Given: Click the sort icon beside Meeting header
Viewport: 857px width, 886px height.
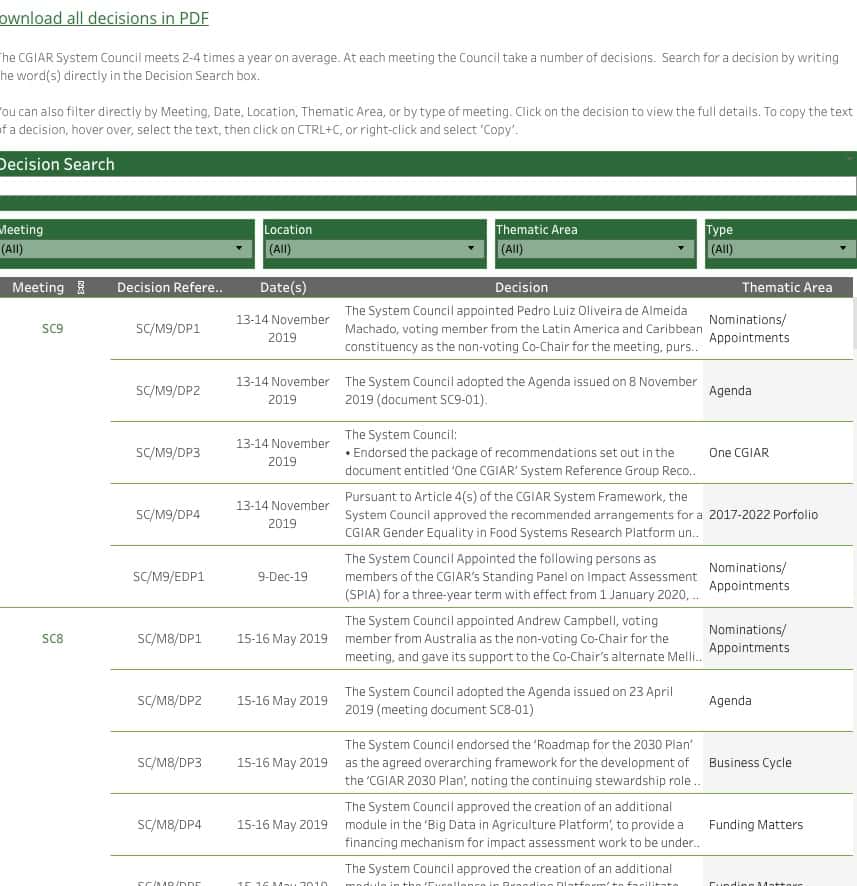Looking at the screenshot, I should click(x=81, y=288).
